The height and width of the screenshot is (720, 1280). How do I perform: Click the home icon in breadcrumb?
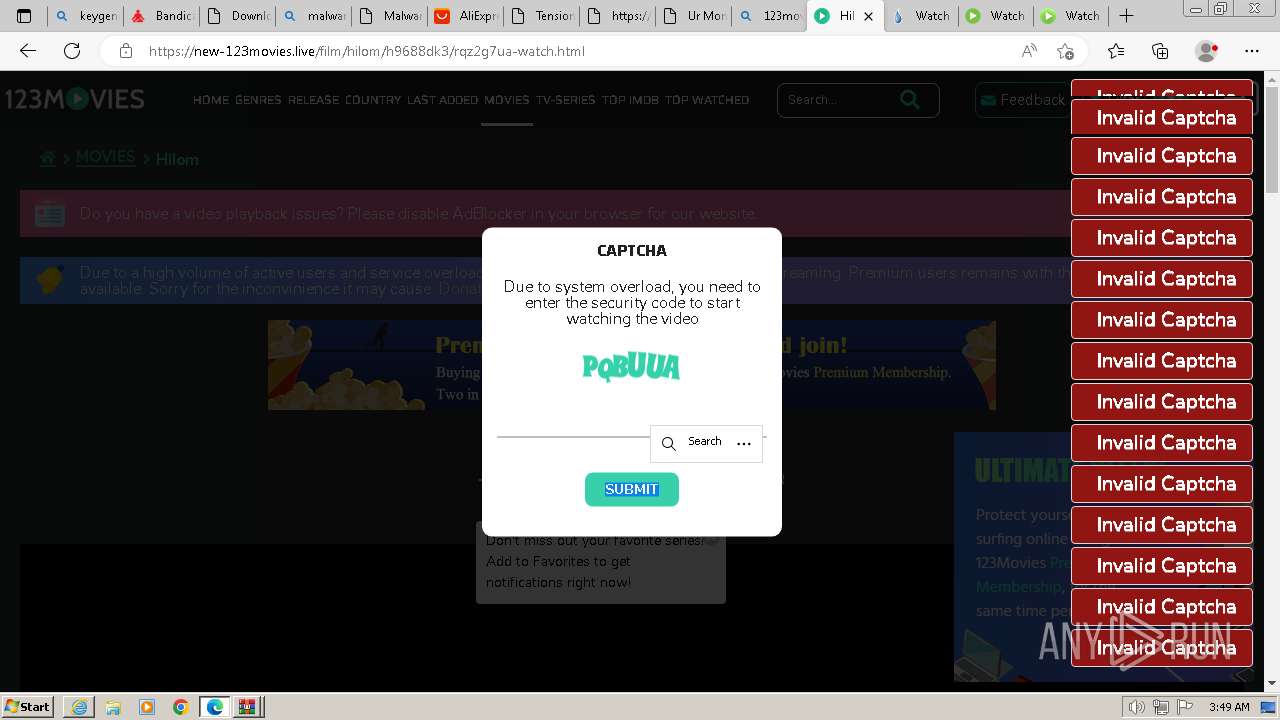click(x=47, y=158)
